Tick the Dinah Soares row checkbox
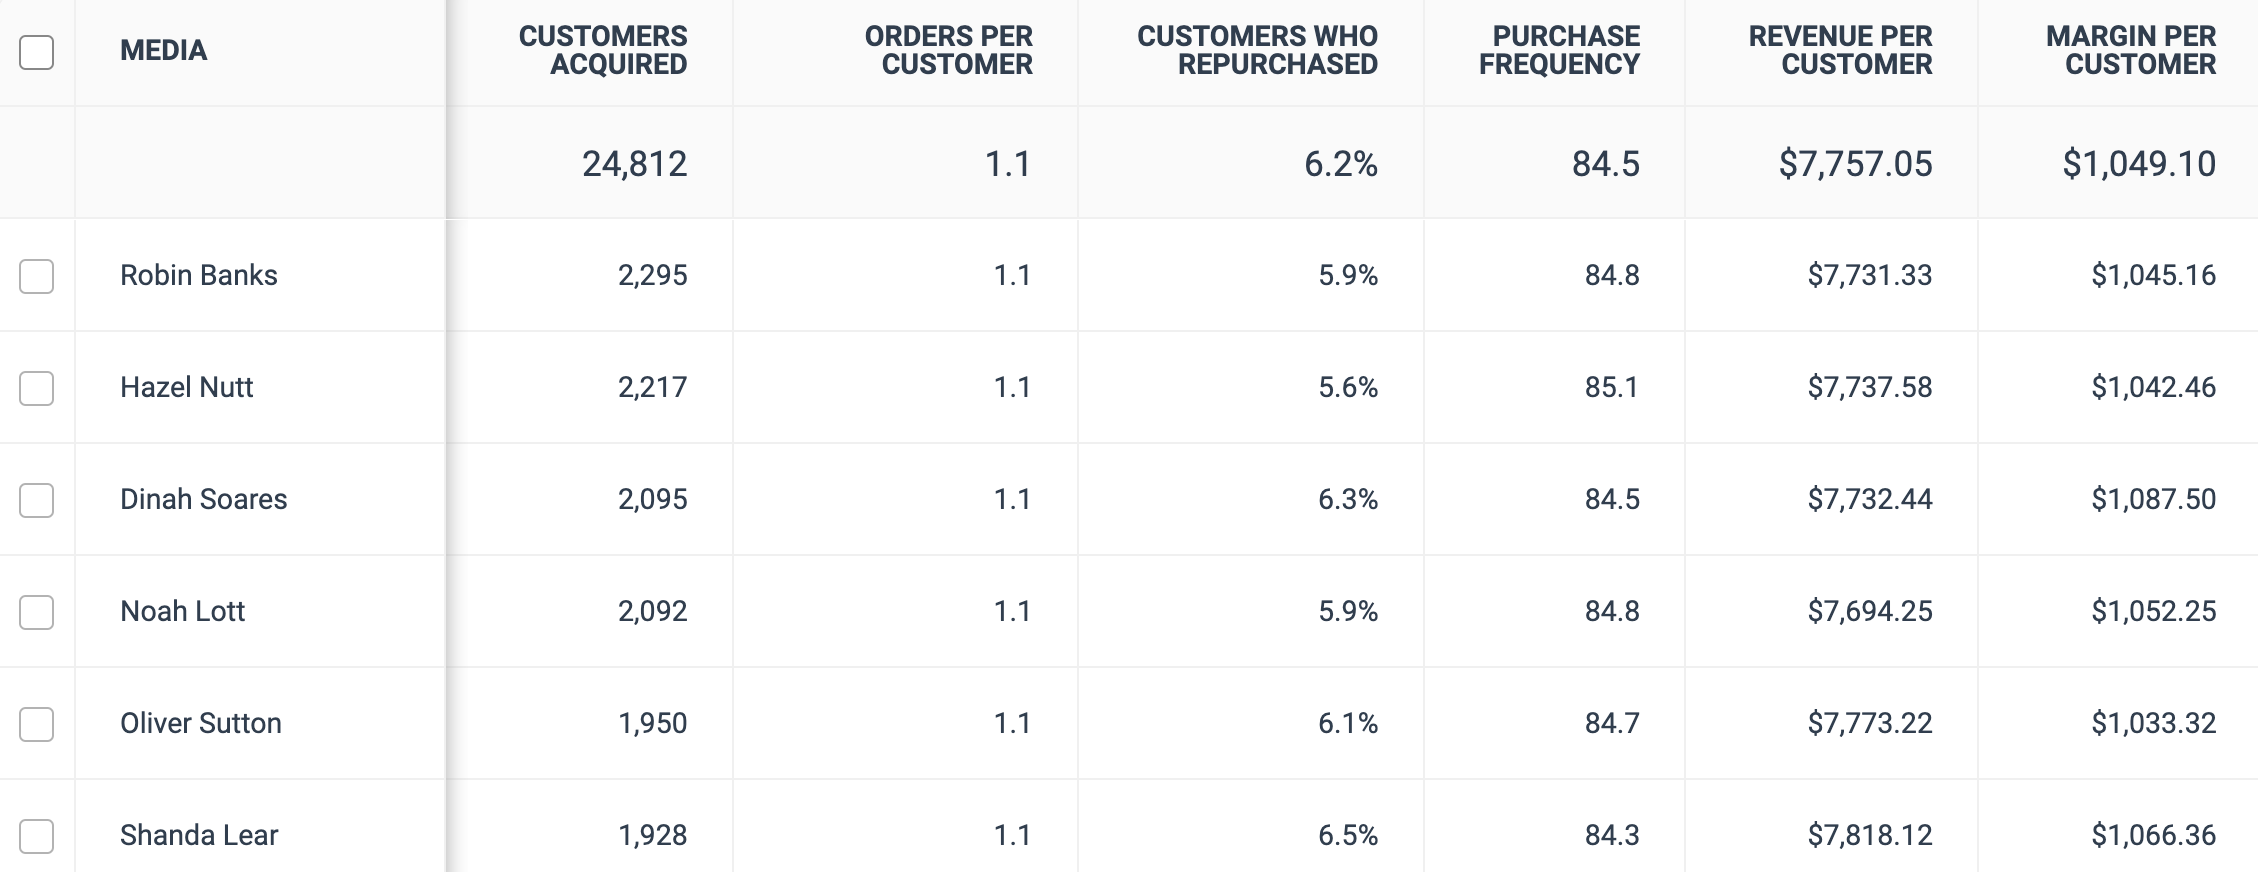The width and height of the screenshot is (2258, 872). tap(37, 500)
